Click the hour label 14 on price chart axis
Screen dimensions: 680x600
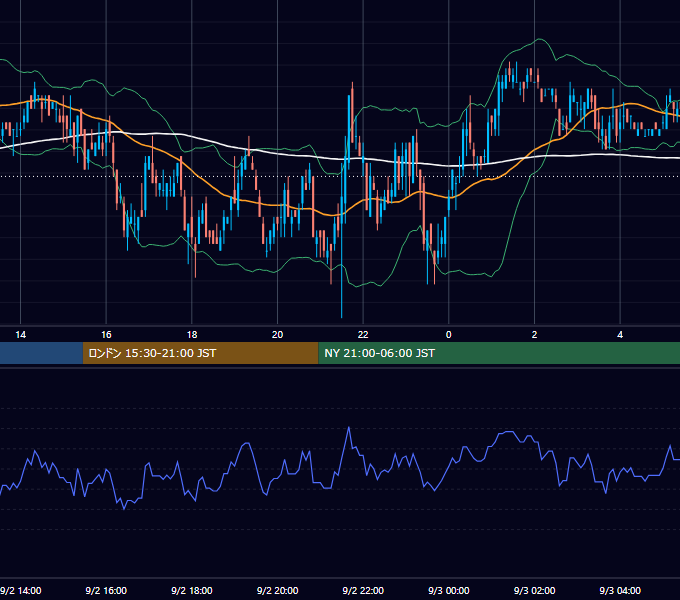(20, 335)
